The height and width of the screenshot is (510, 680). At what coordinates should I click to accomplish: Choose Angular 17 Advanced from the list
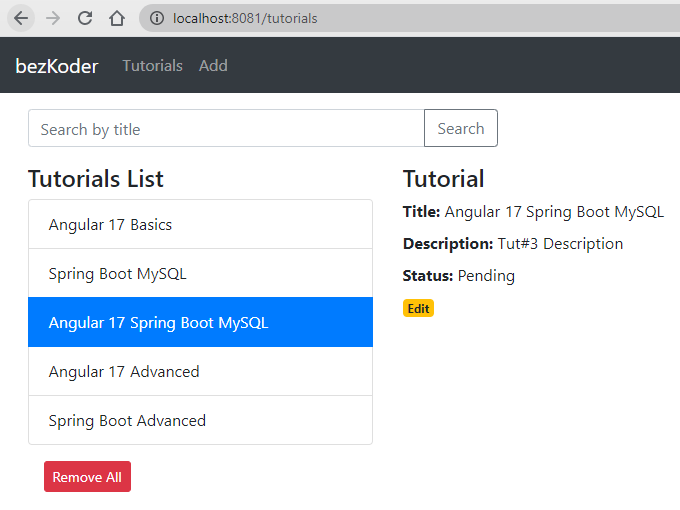(x=200, y=371)
